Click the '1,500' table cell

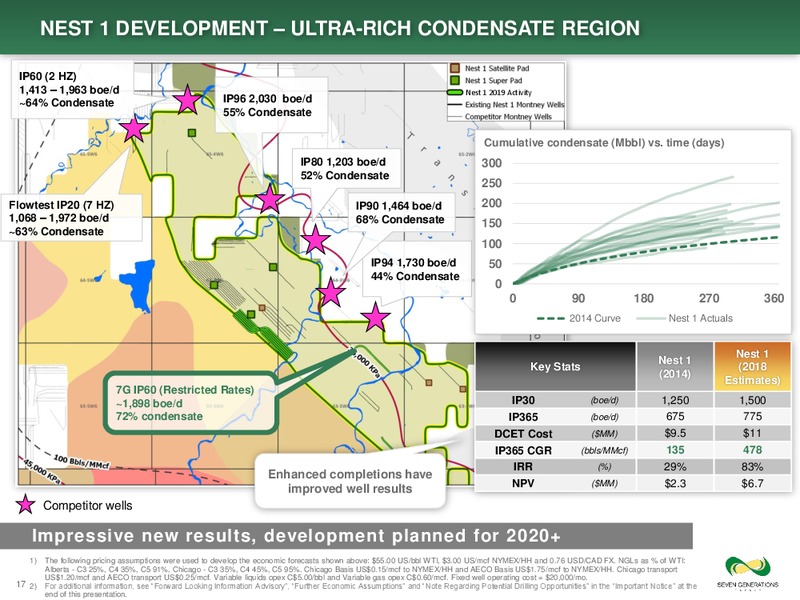pos(753,400)
